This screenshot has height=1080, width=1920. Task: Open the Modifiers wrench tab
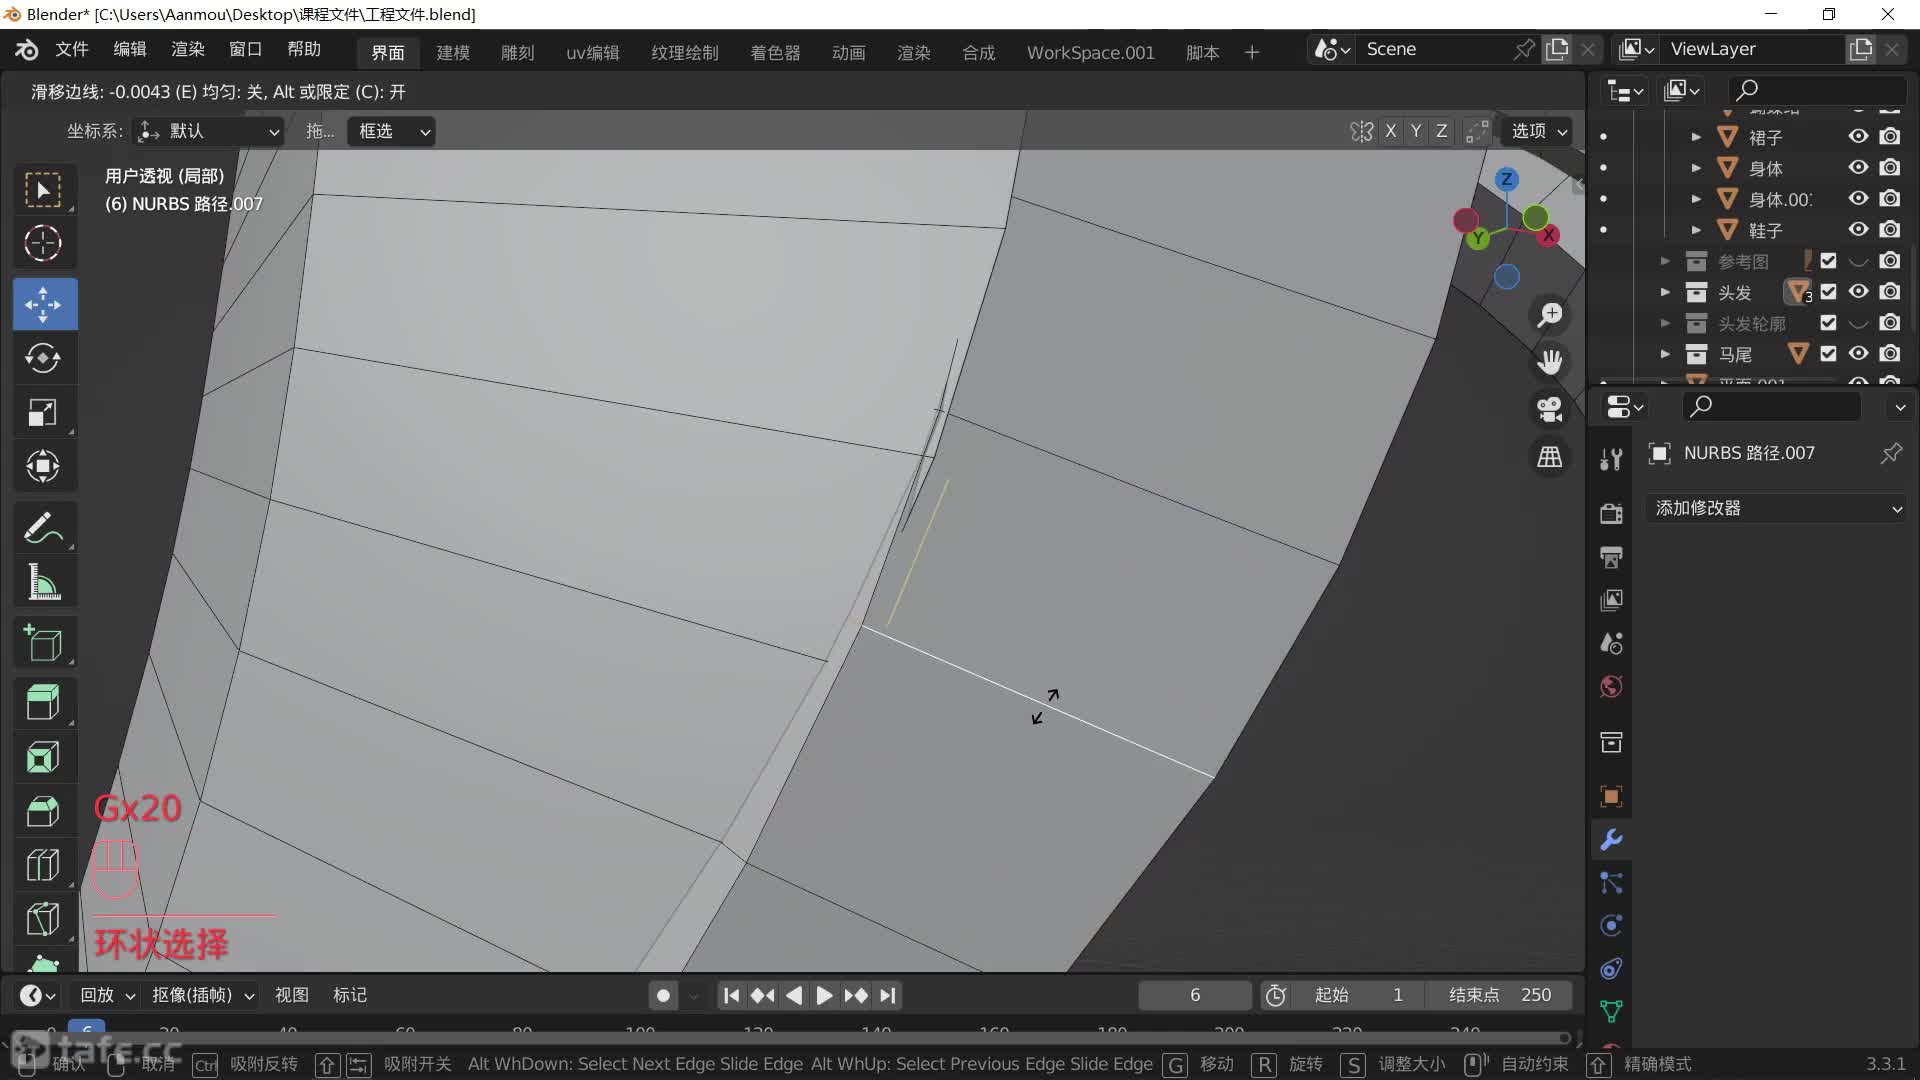[x=1611, y=840]
